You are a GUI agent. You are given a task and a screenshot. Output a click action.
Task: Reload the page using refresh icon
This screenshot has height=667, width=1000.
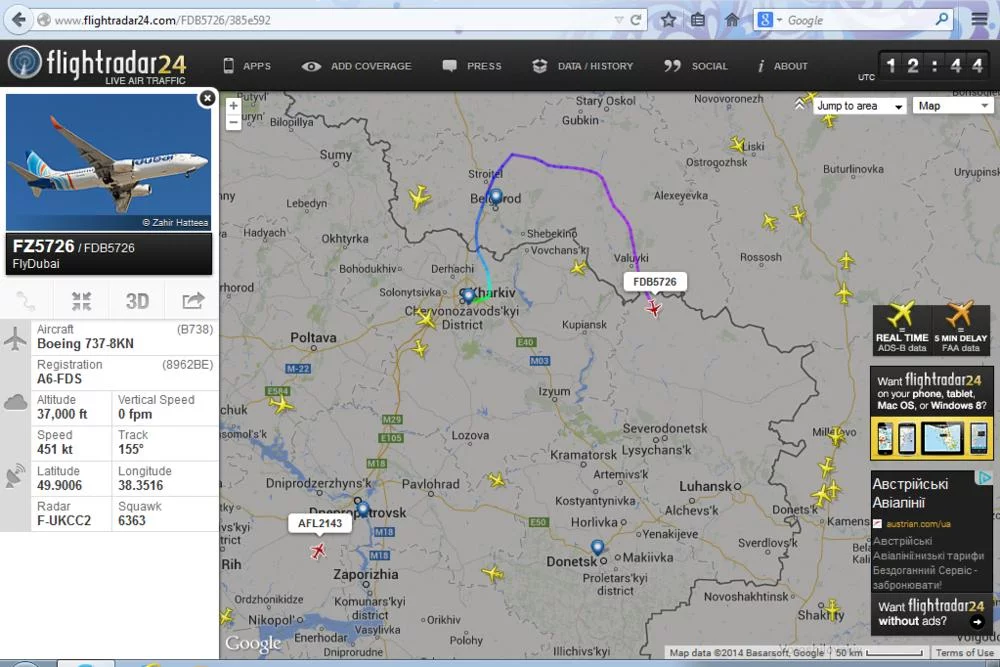[x=636, y=20]
